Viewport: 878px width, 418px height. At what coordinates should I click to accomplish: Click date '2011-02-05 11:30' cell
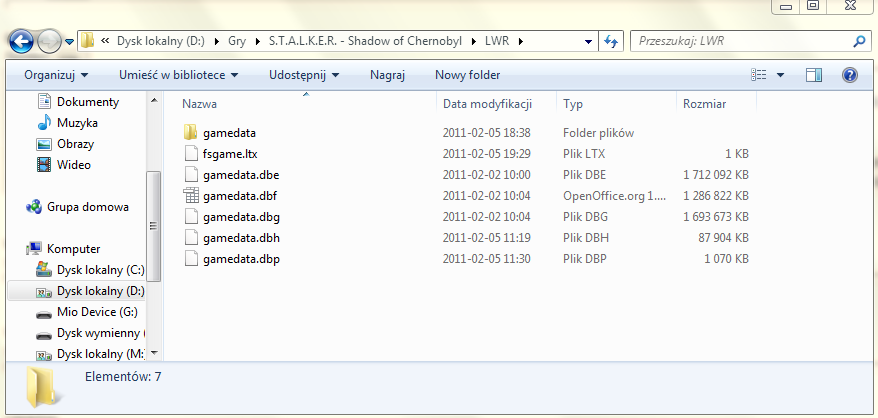pos(487,259)
